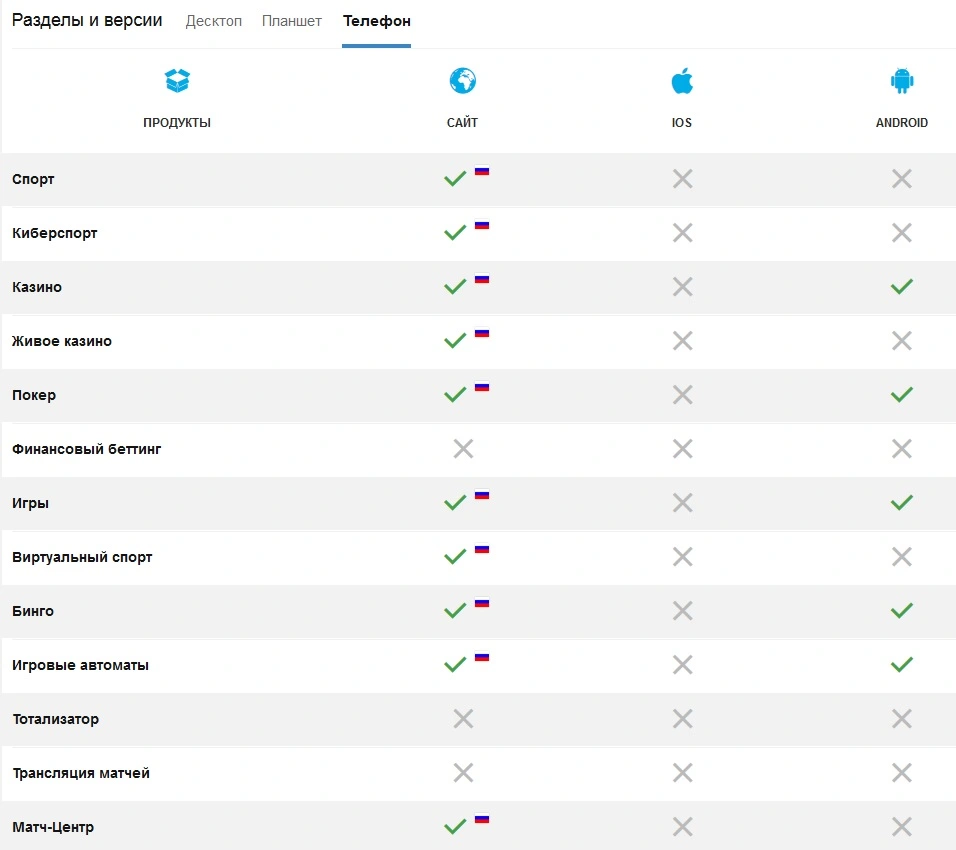Click the Russian flag in Матч-Центр row

click(482, 820)
